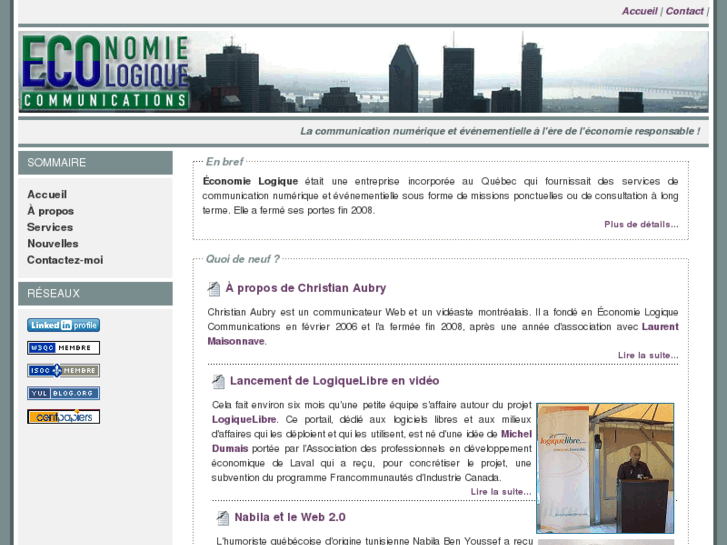Image resolution: width=727 pixels, height=545 pixels.
Task: Click document icon beside Nabila et le Web 2.0
Action: click(223, 518)
